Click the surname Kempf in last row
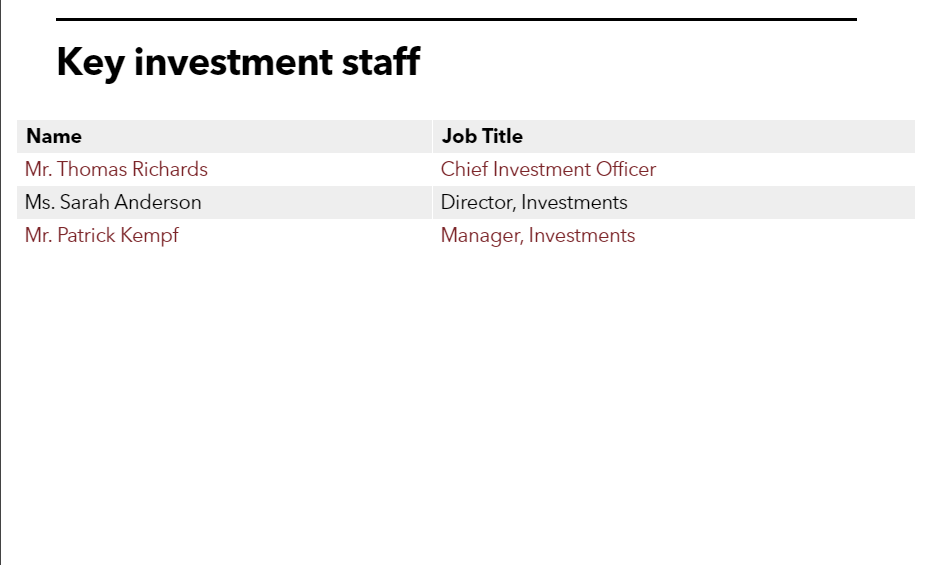932x565 pixels. point(149,236)
